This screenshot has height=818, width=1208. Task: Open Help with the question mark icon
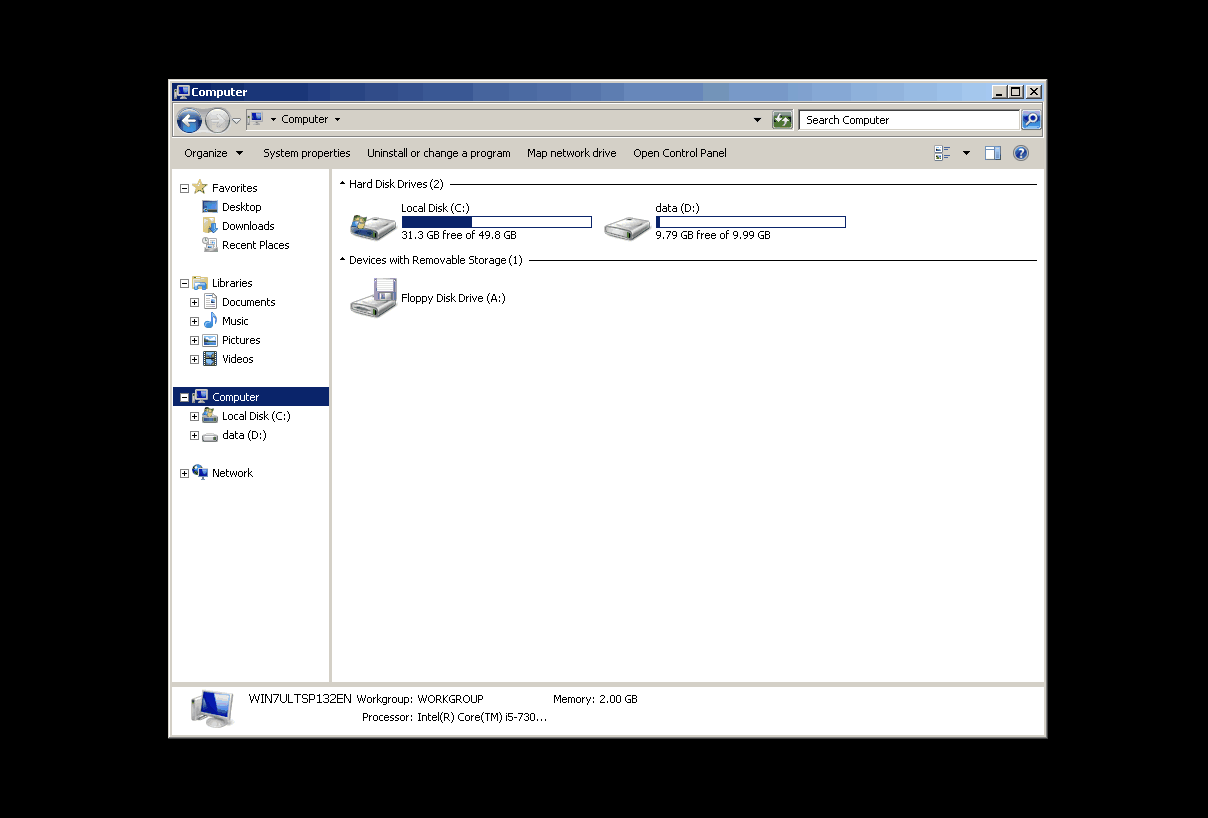point(1021,153)
